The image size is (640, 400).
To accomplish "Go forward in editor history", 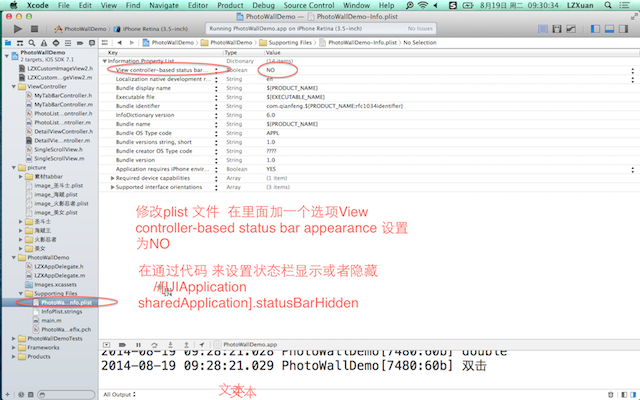I will [131, 42].
